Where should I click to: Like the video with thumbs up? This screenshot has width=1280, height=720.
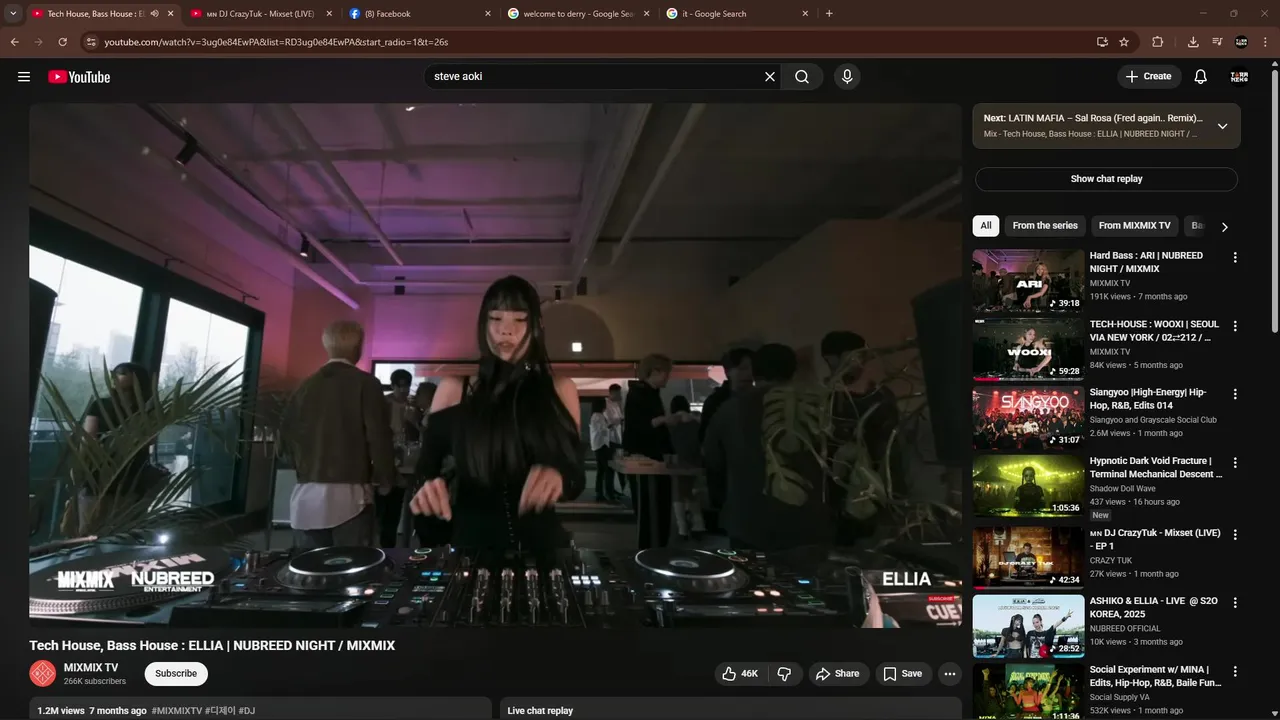click(x=741, y=674)
